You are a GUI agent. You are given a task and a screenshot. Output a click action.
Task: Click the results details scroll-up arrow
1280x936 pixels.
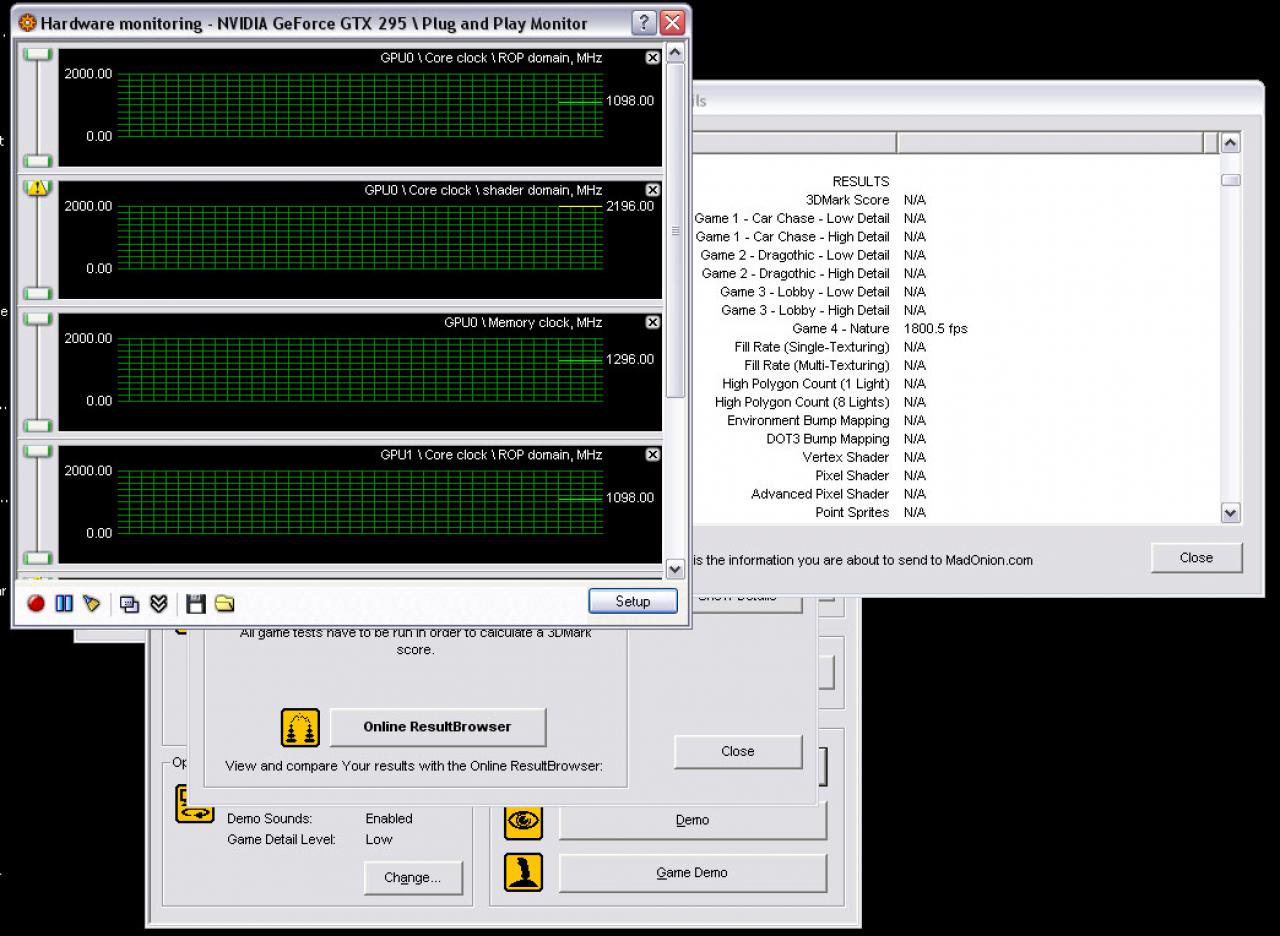(1231, 142)
